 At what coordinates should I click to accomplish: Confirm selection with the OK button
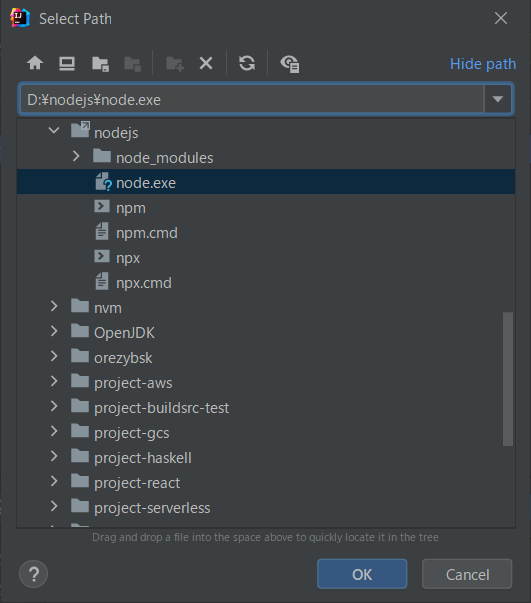click(362, 574)
